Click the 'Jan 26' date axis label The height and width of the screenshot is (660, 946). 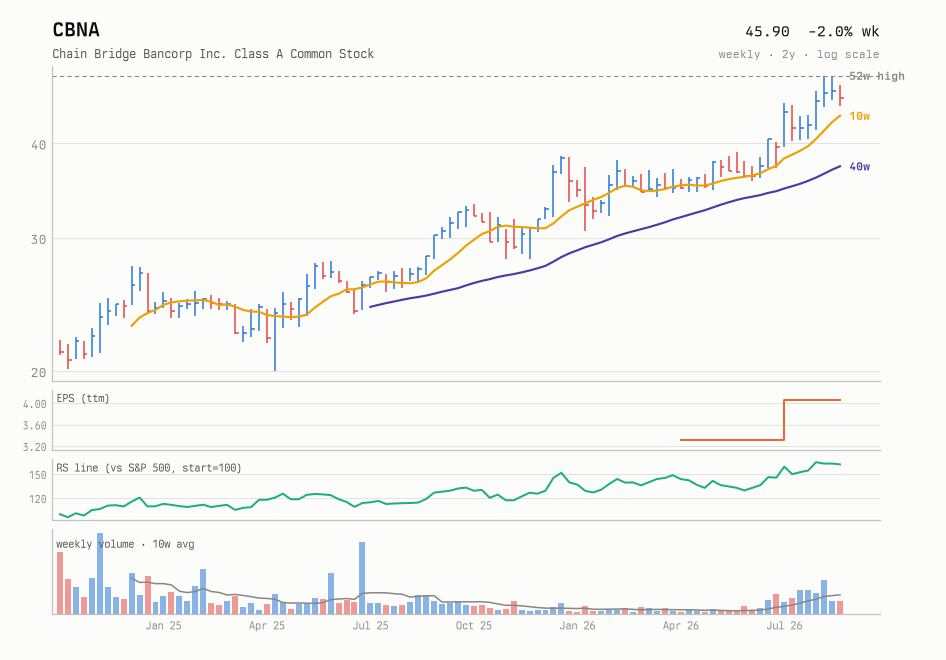point(577,626)
